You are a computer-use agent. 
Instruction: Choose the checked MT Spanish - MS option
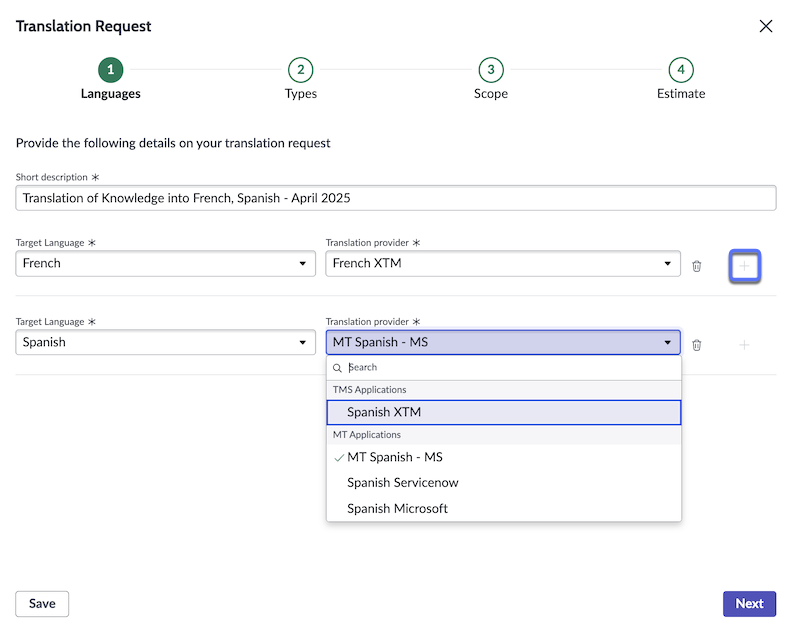click(x=504, y=457)
